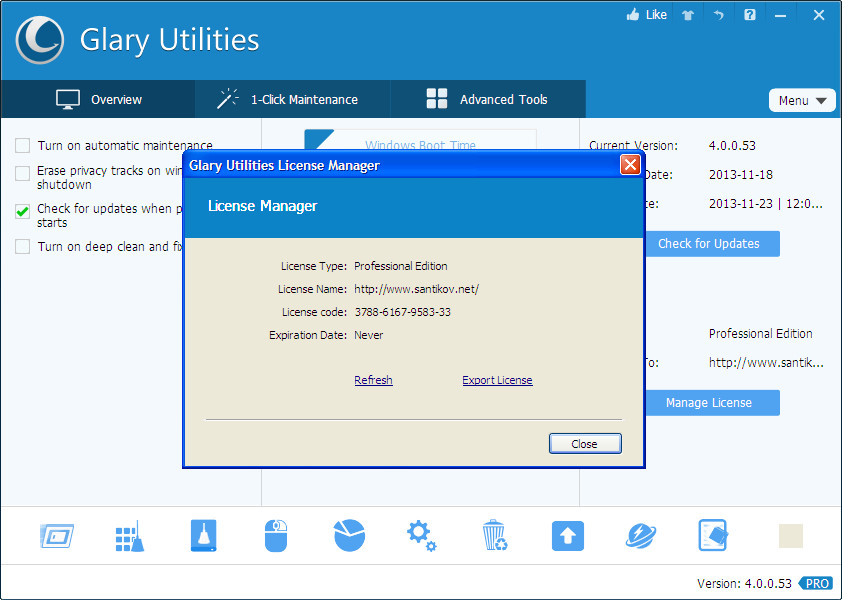Click the license code 3788-6167-9583-33
The height and width of the screenshot is (600, 842).
point(403,312)
